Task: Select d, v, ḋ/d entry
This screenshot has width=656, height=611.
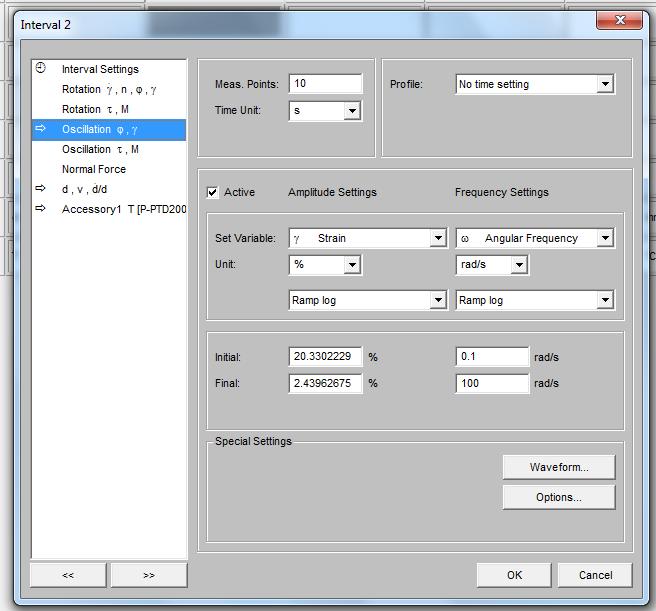Action: [109, 189]
